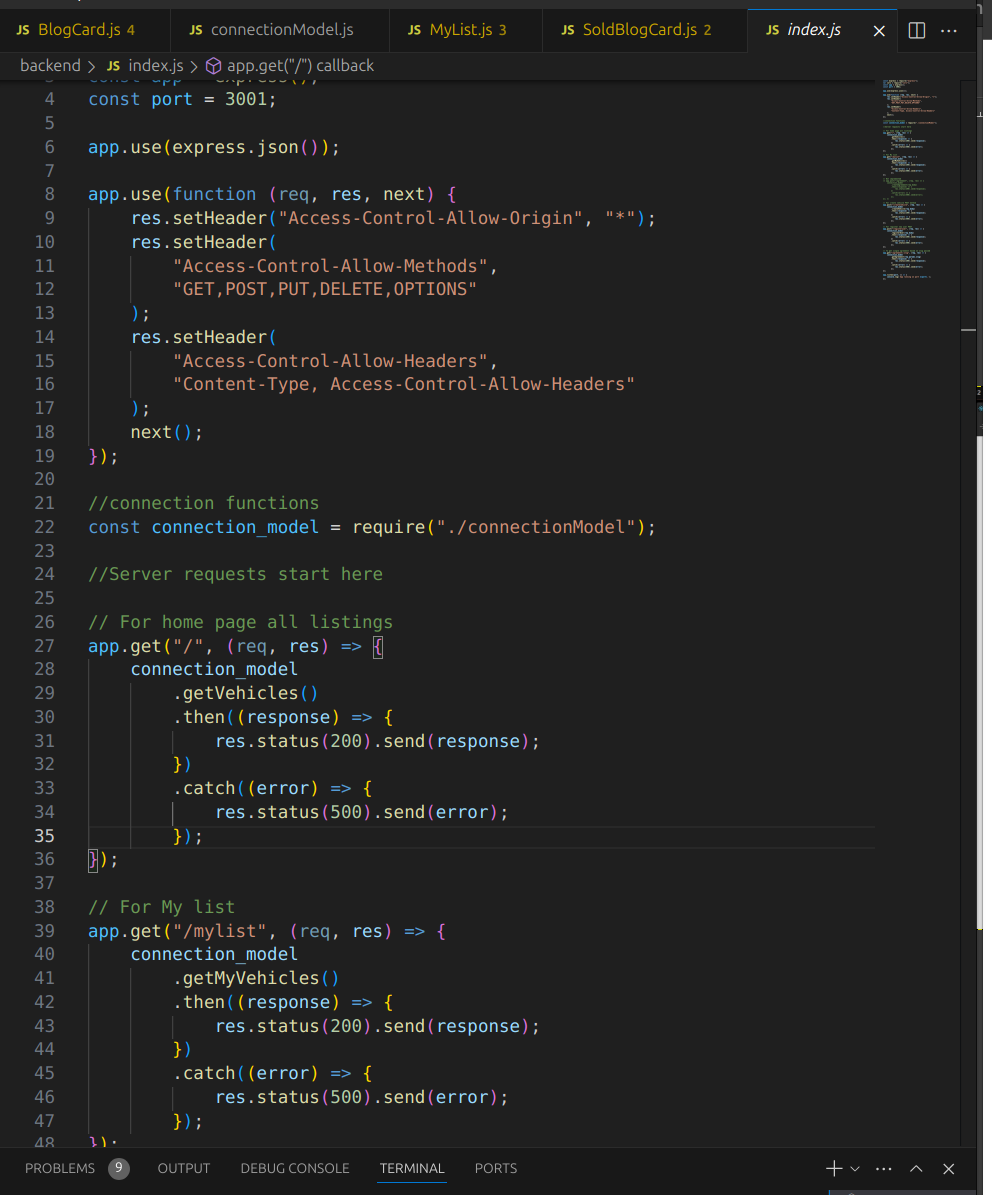Viewport: 992px width, 1195px height.
Task: Maximize the panel using the caret icon
Action: pos(916,1168)
